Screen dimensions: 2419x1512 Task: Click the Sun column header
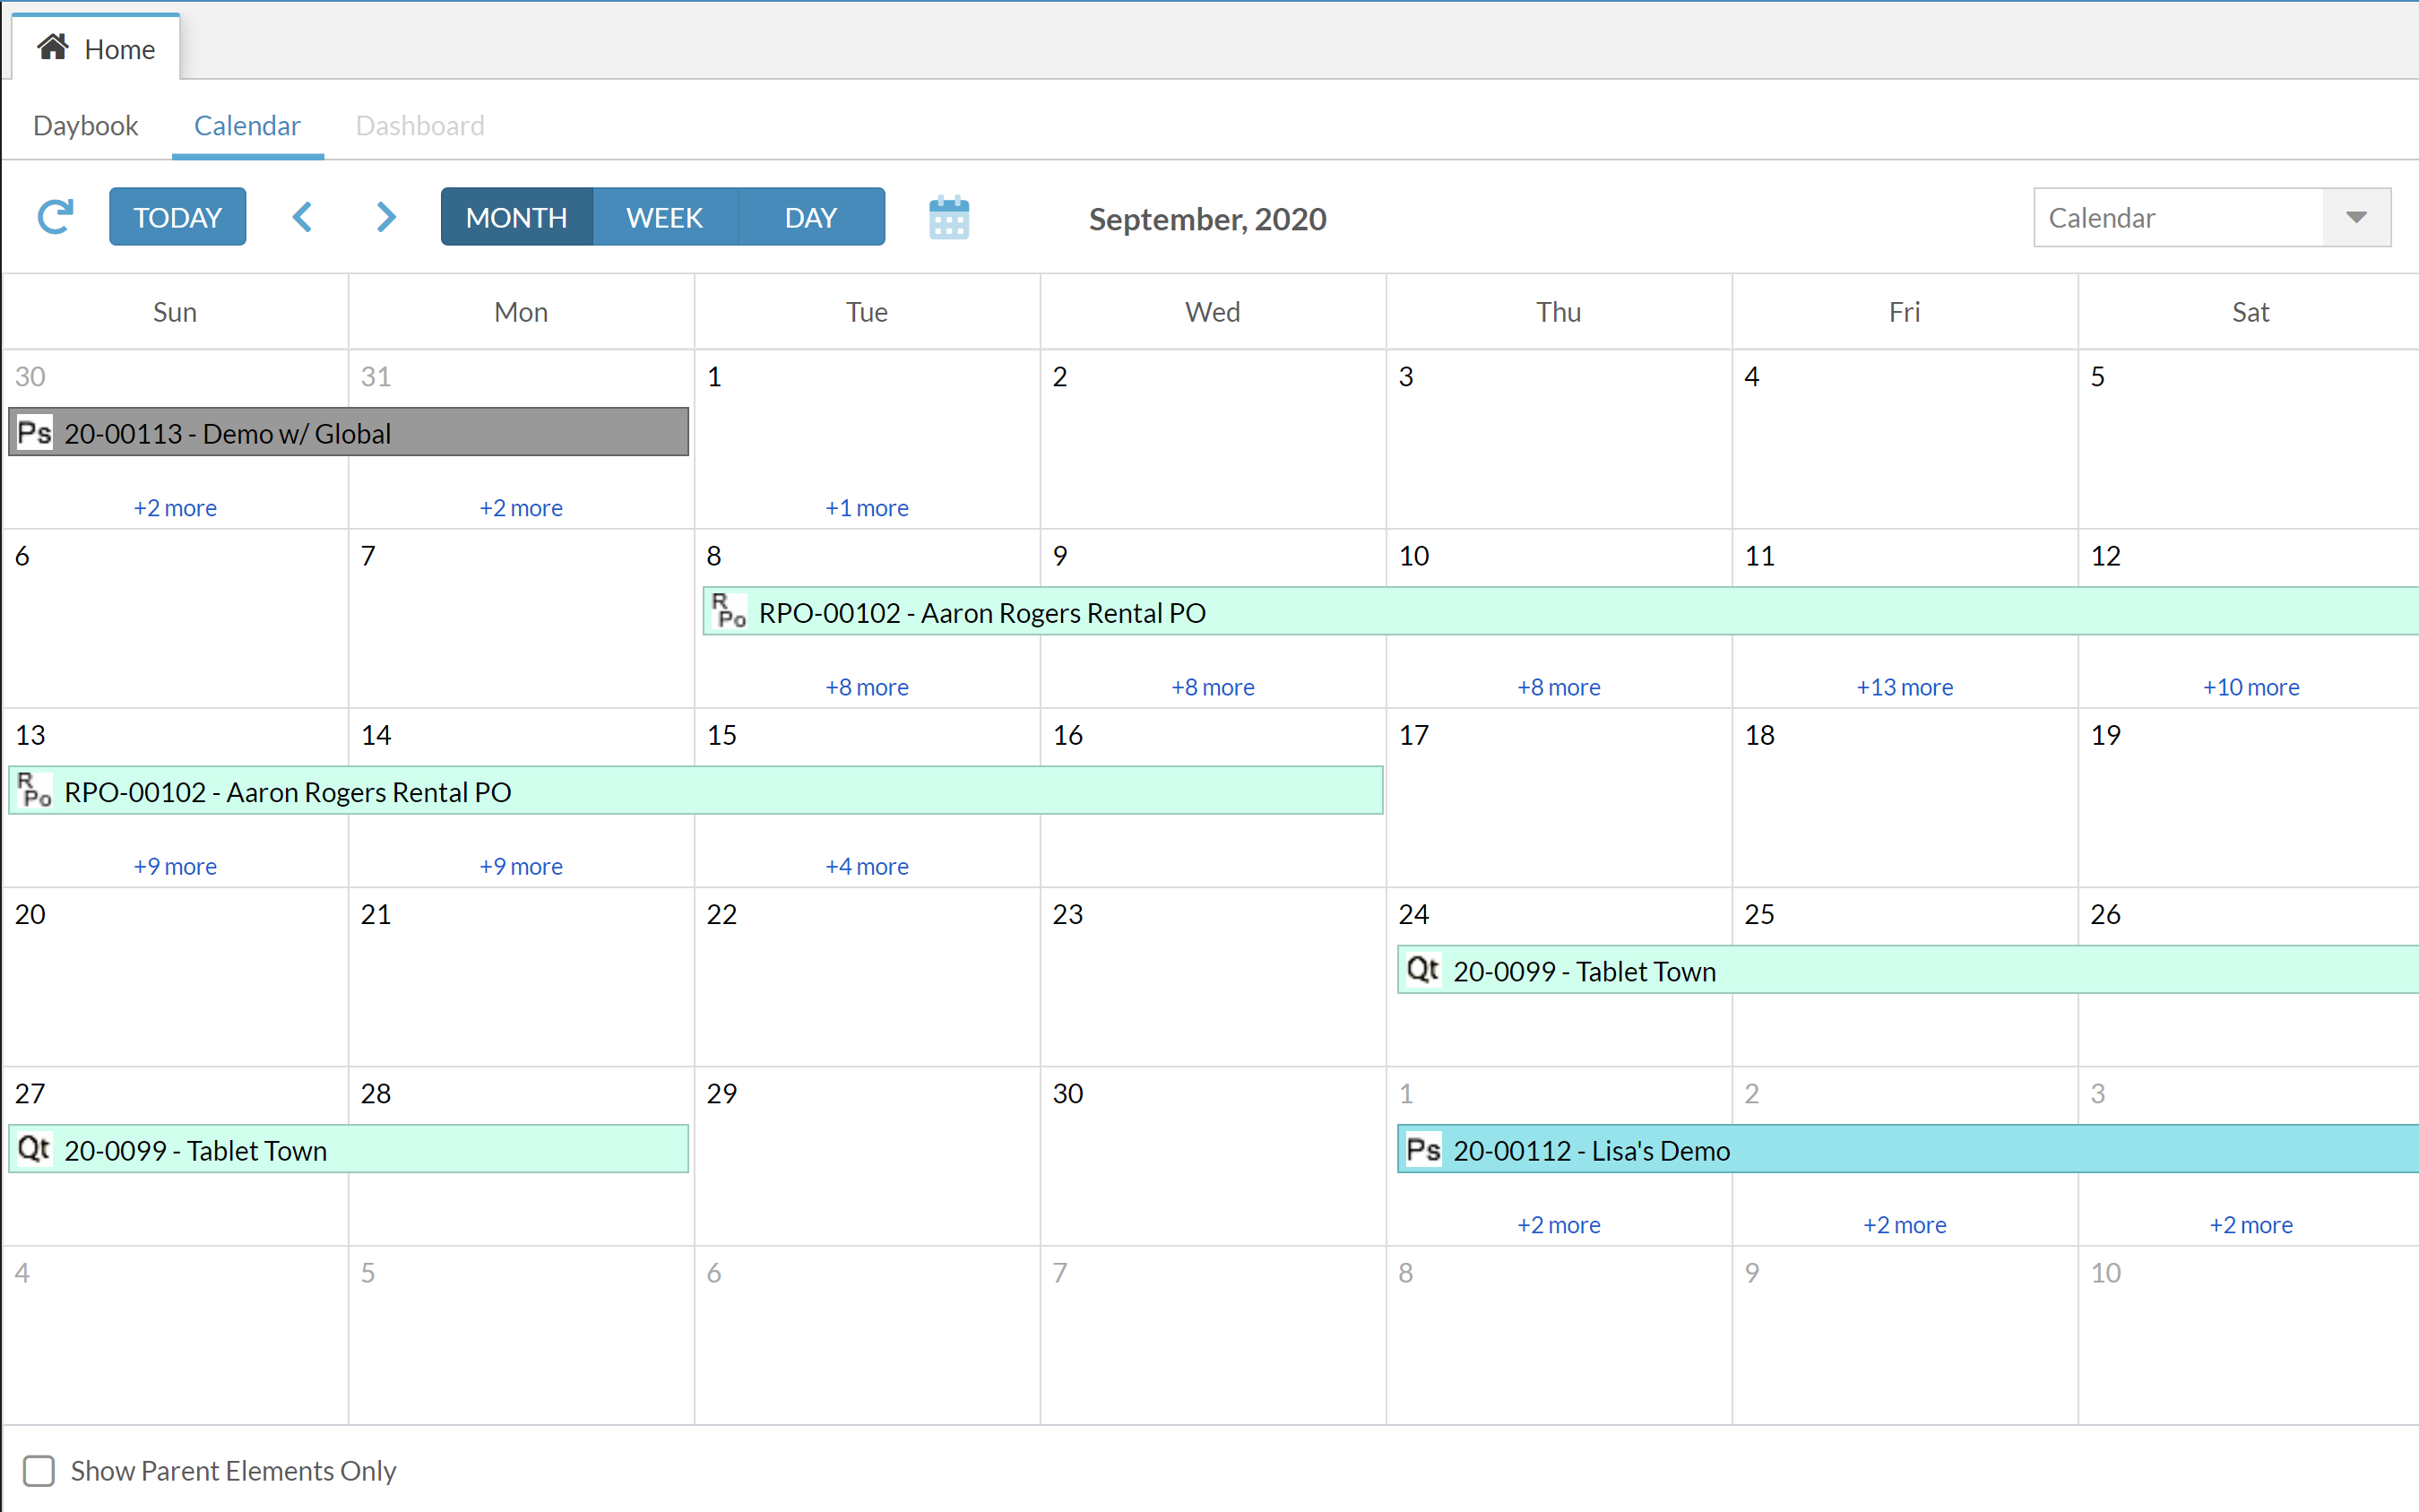click(175, 312)
